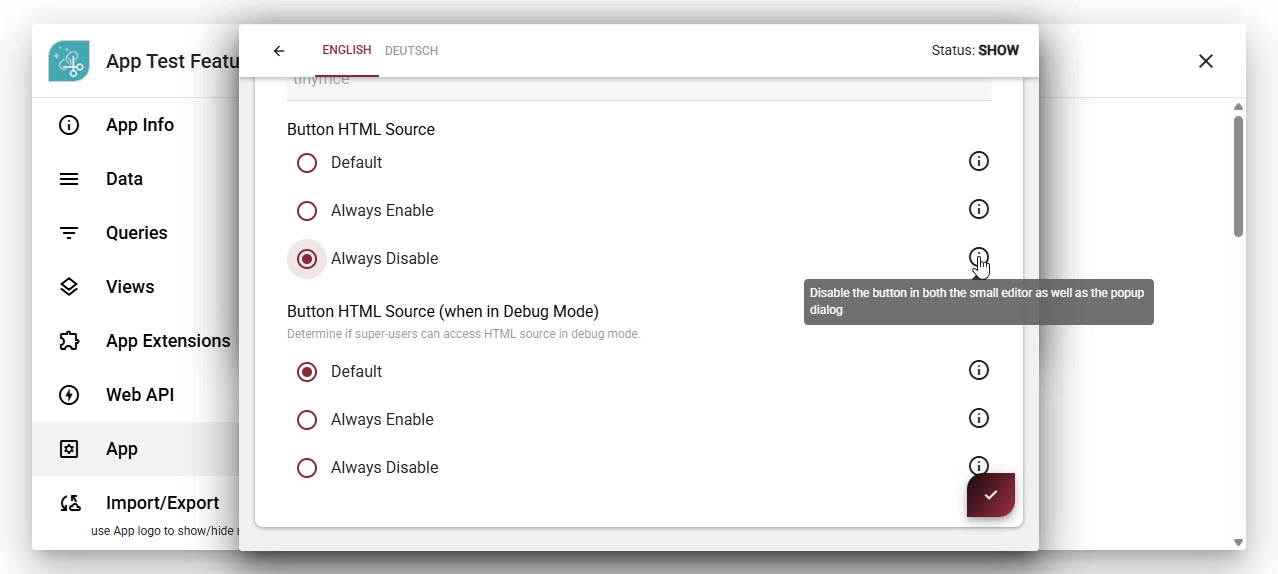Image resolution: width=1278 pixels, height=574 pixels.
Task: Select Always Enable radio for Debug Mode
Action: [307, 420]
